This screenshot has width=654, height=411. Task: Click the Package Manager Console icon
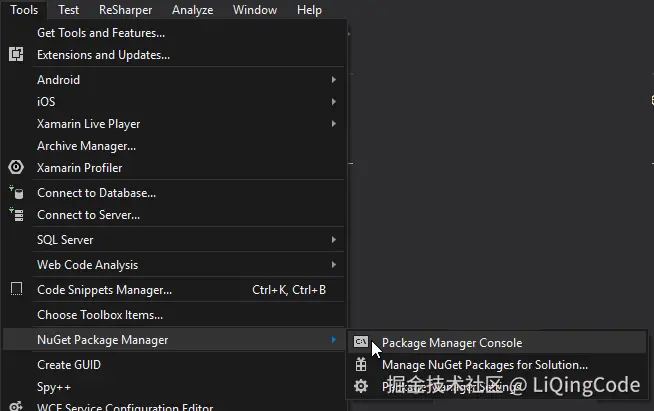[x=361, y=342]
